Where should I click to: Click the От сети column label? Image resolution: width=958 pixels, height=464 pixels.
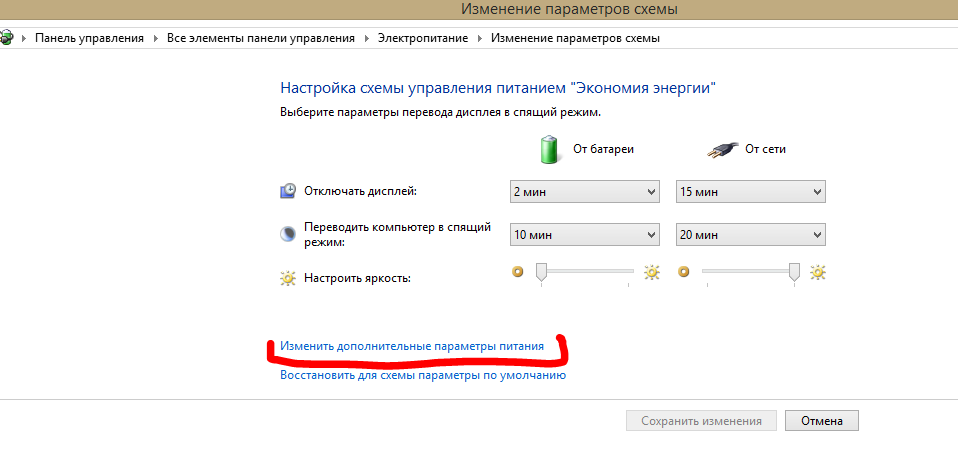pos(765,149)
